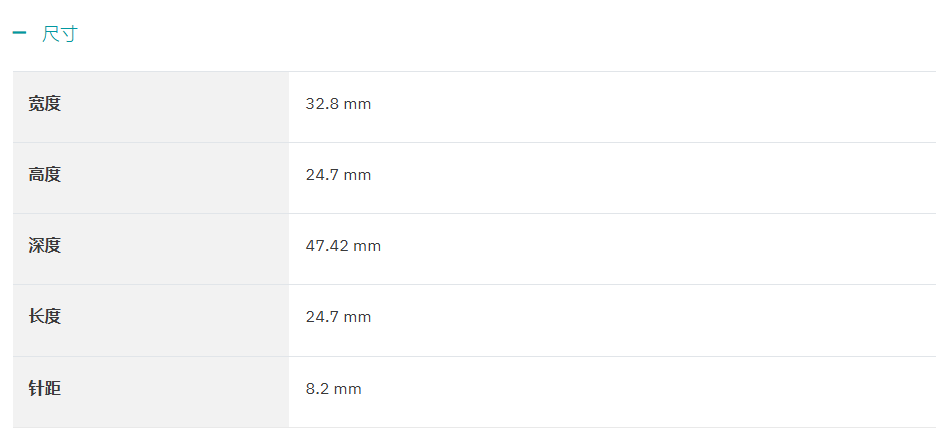The image size is (947, 445).
Task: Select the 8.2 mm pitch value
Action: (x=333, y=388)
